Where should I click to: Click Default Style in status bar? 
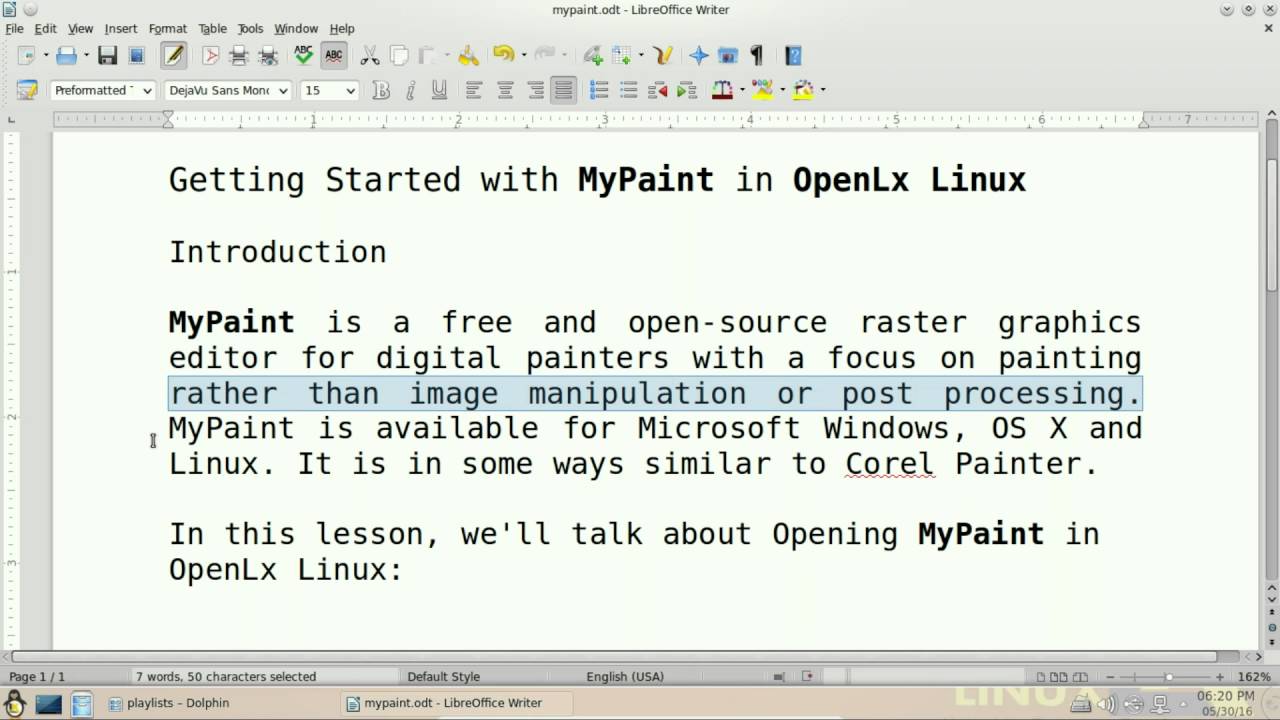[x=443, y=677]
